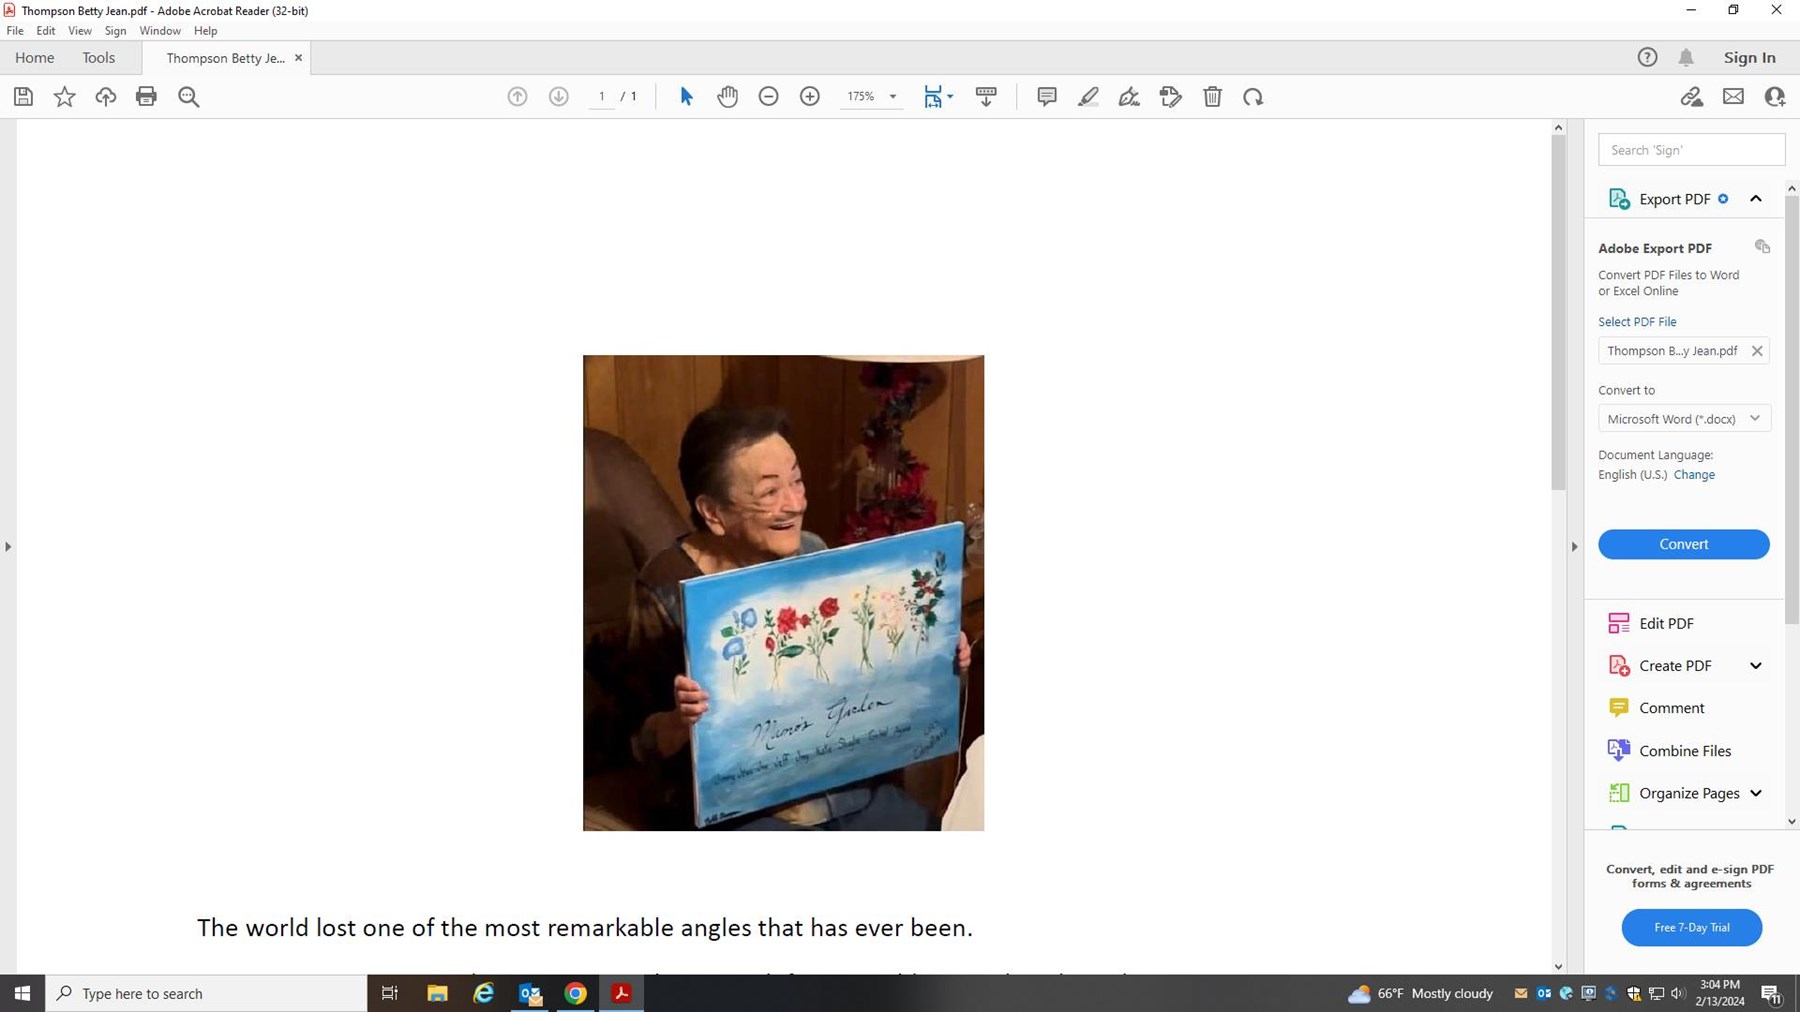
Task: Click the Search 'Sign' input field
Action: 1690,150
